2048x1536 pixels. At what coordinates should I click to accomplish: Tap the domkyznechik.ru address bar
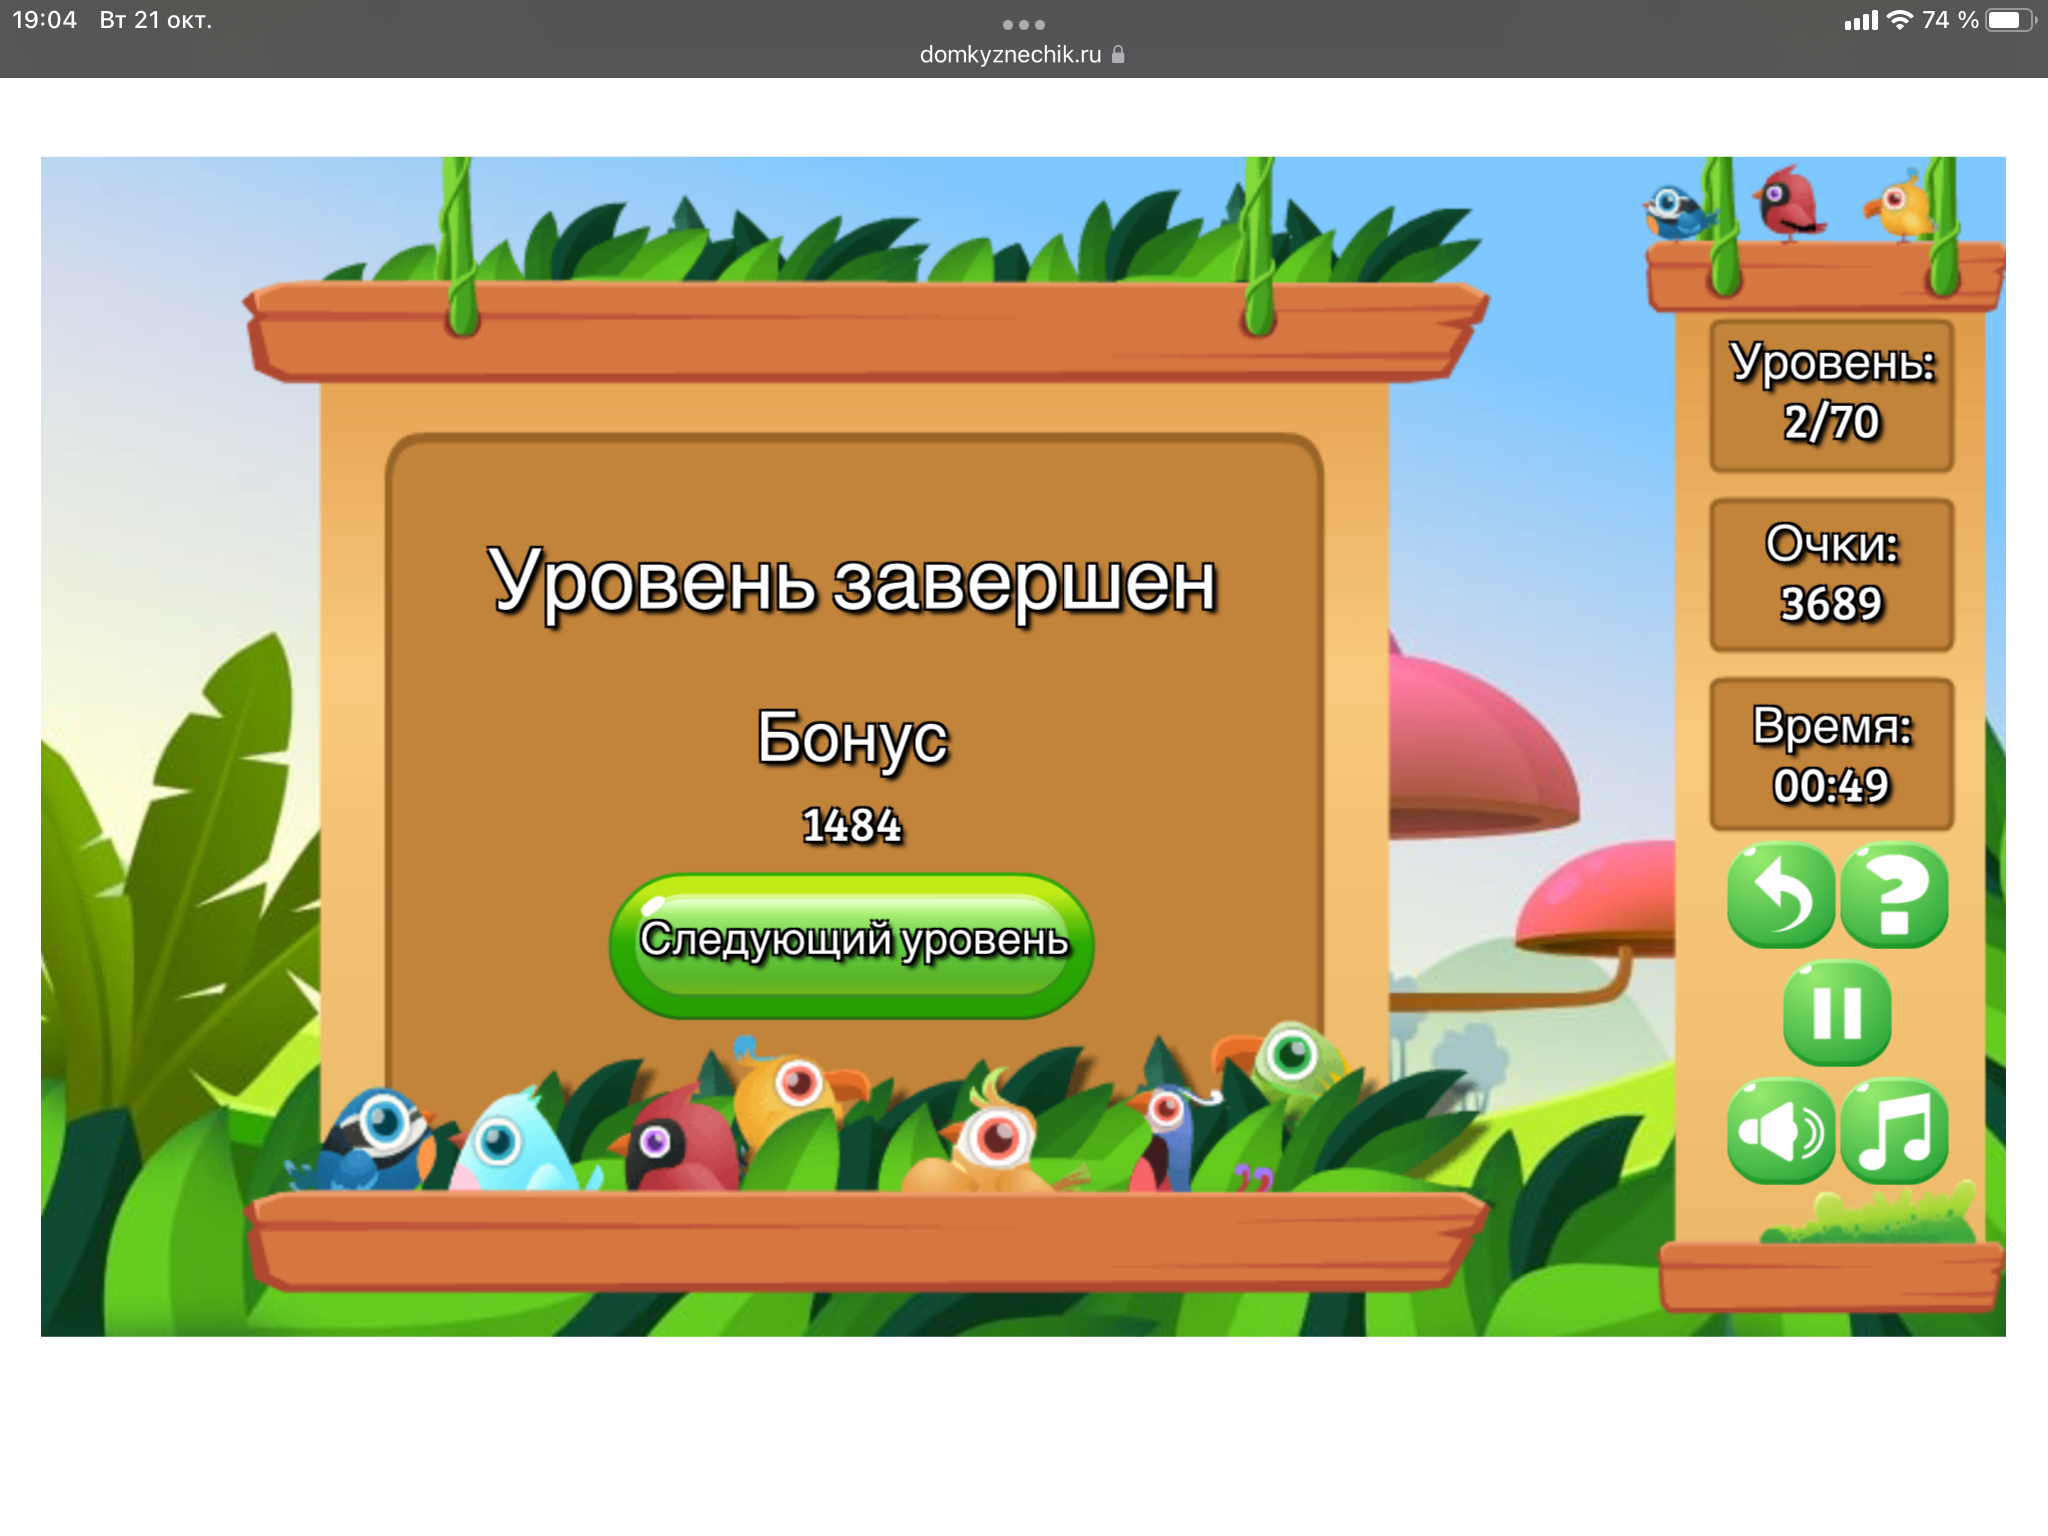(x=1010, y=55)
